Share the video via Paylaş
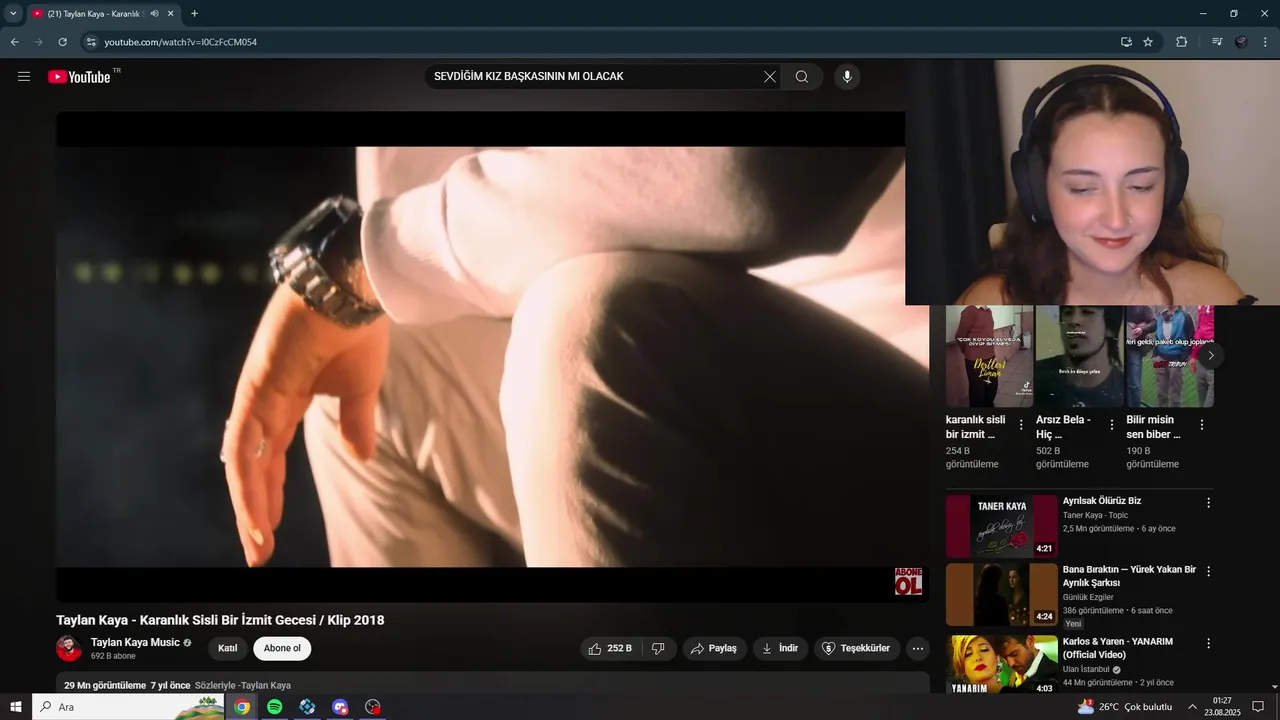The width and height of the screenshot is (1280, 720). tap(714, 649)
